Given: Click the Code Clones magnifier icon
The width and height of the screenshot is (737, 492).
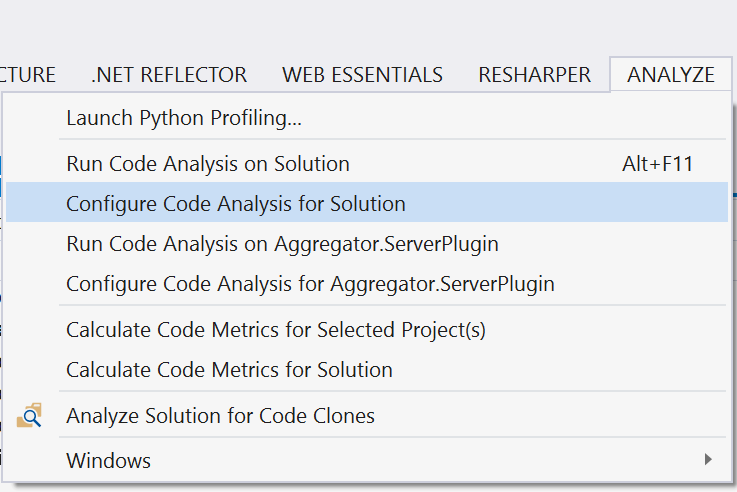Looking at the screenshot, I should point(30,416).
